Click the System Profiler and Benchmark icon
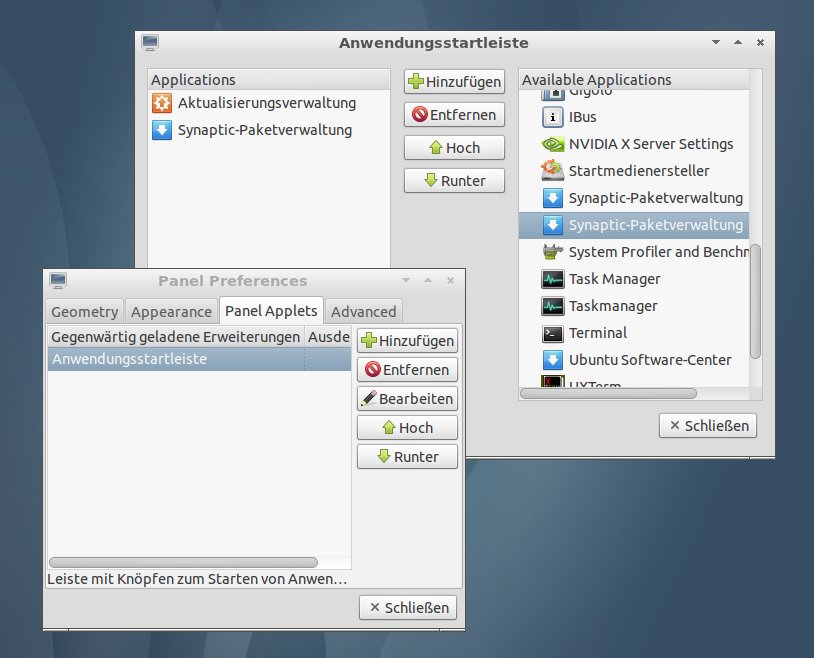 (x=552, y=252)
